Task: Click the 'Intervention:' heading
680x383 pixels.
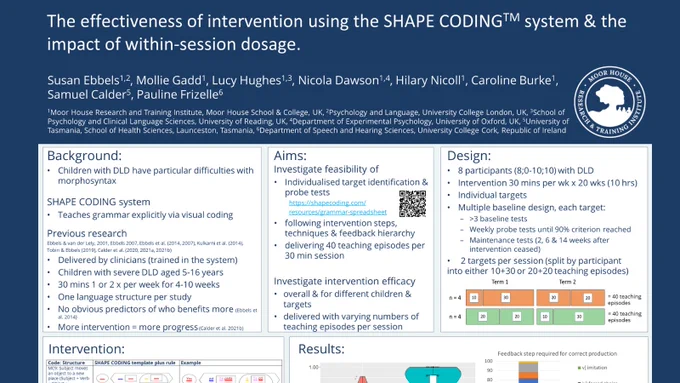Action: tap(86, 349)
